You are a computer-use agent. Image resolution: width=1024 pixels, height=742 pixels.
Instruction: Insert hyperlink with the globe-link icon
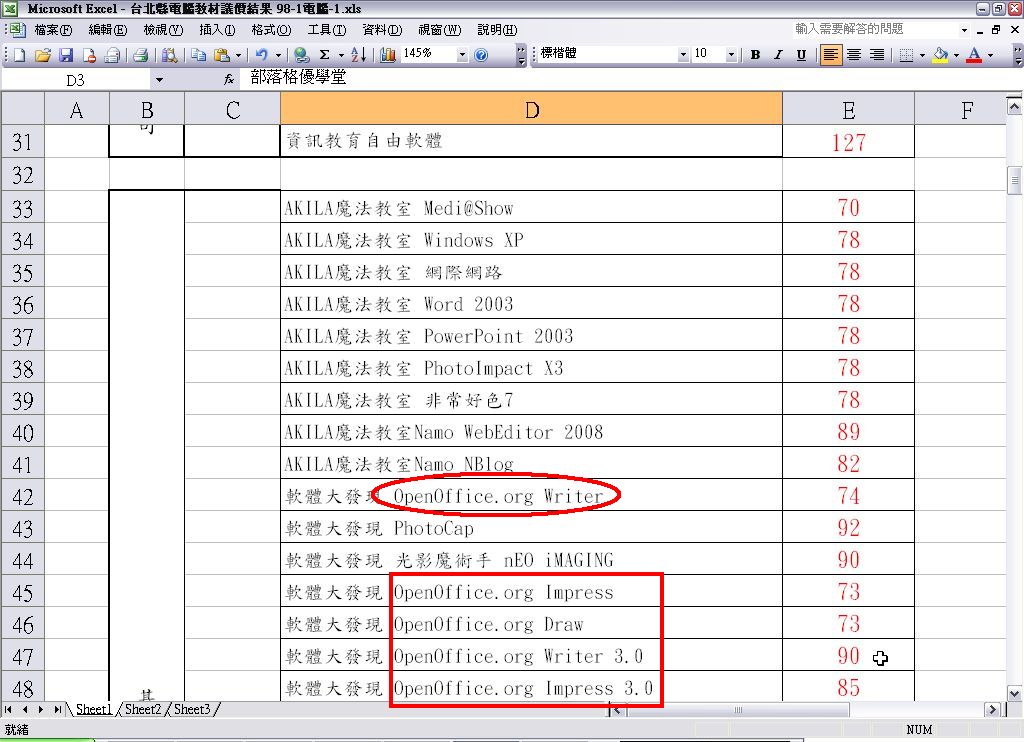tap(301, 56)
